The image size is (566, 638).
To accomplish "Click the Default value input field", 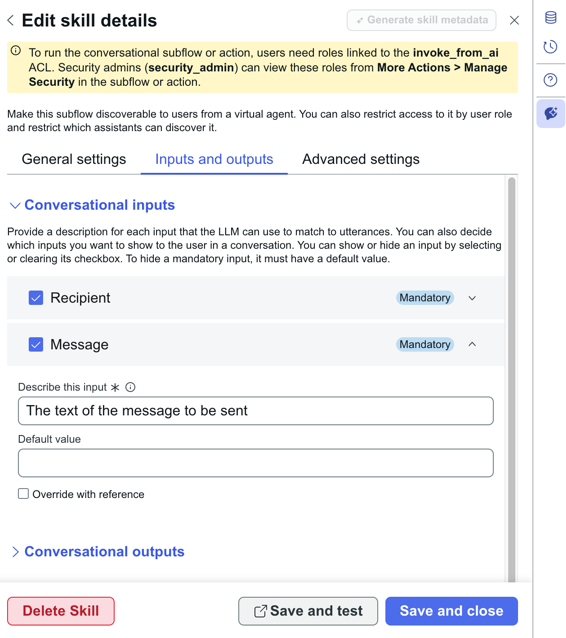I will coord(256,463).
